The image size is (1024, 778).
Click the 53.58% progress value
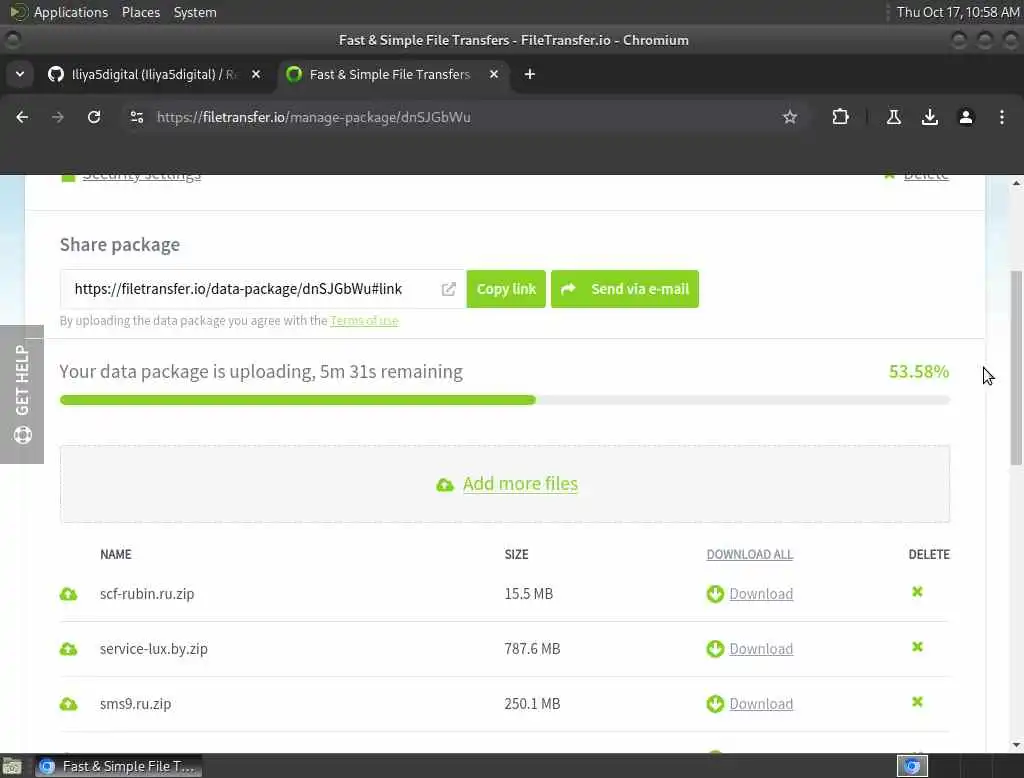[919, 372]
